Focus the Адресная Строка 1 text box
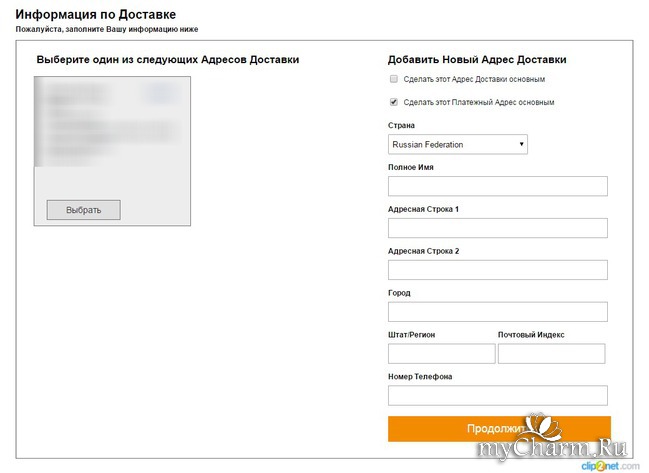The height and width of the screenshot is (473, 649). click(x=497, y=228)
